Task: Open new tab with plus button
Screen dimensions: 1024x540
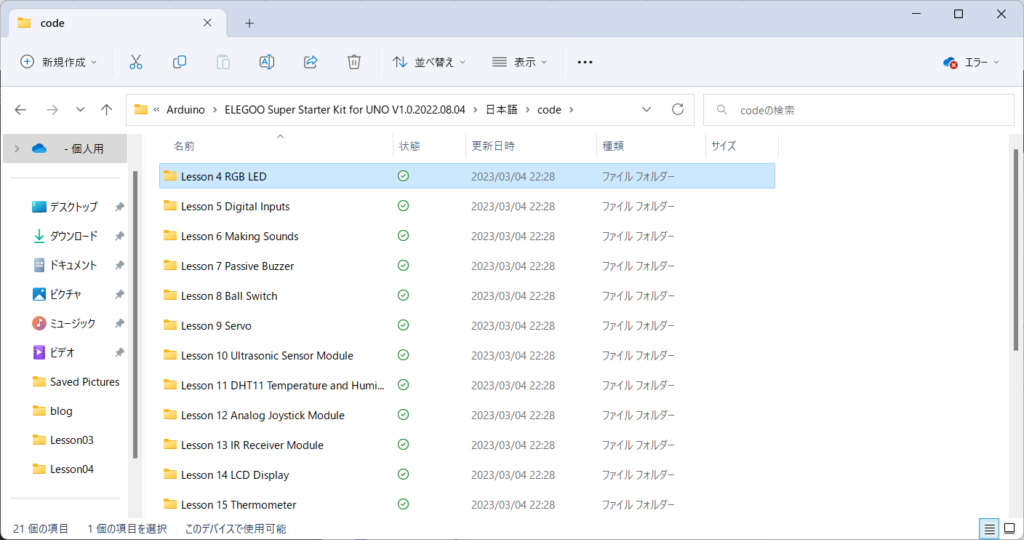Action: coord(249,24)
